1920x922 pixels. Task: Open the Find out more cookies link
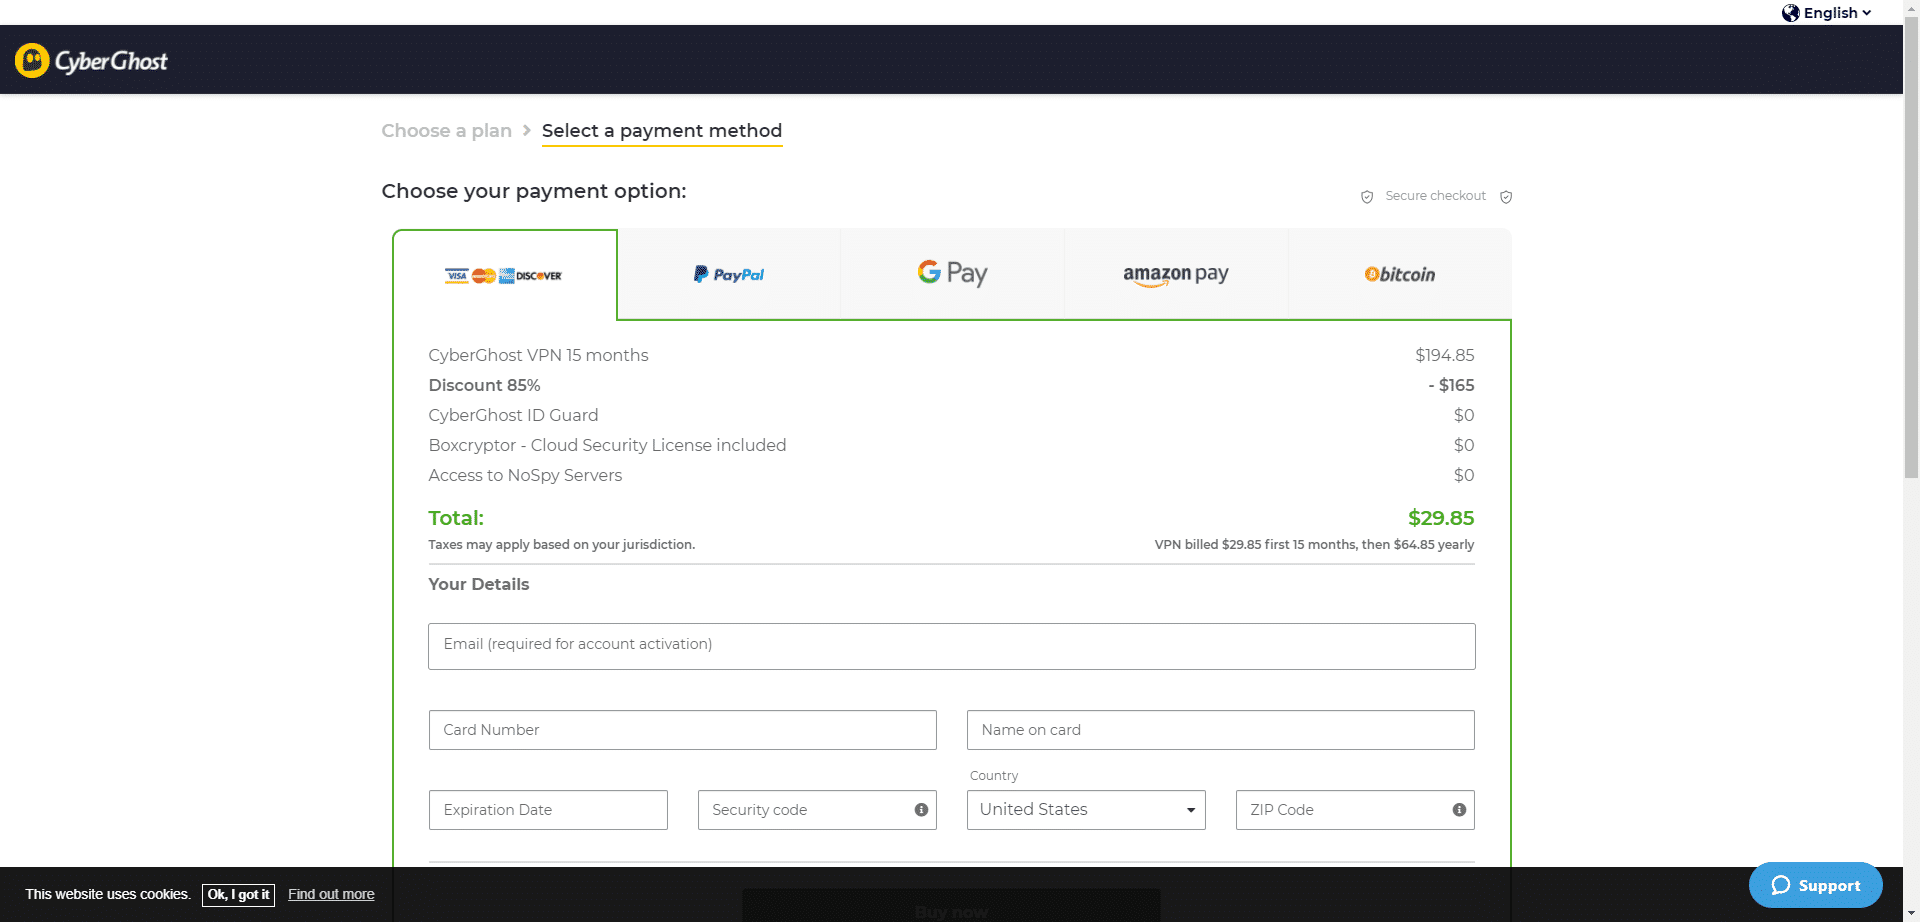pyautogui.click(x=331, y=895)
